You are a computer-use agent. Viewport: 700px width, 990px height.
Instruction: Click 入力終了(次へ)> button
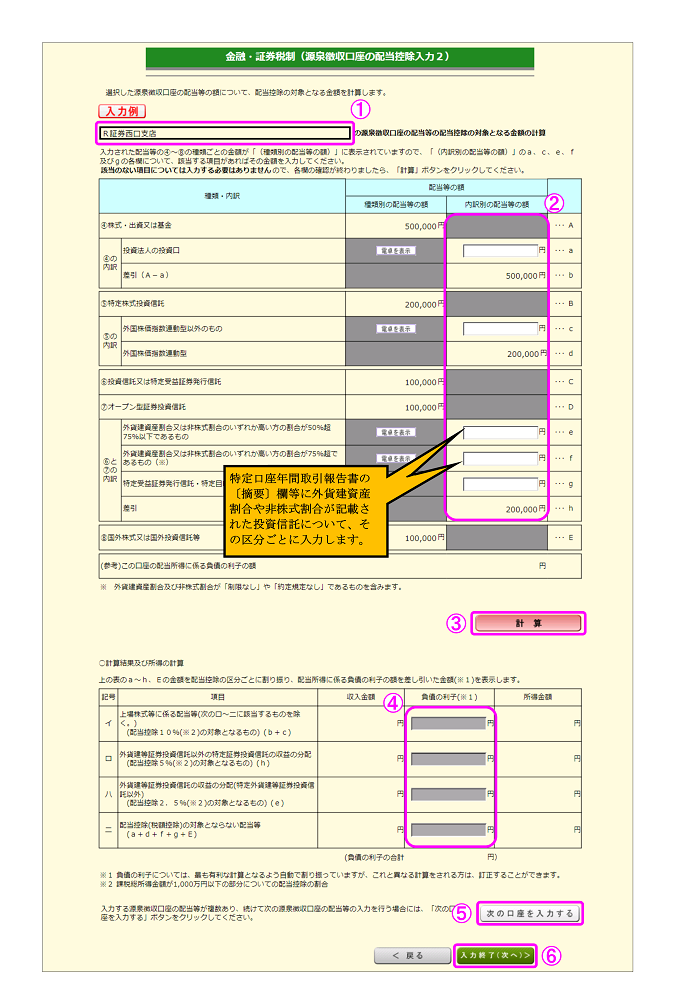pyautogui.click(x=495, y=955)
